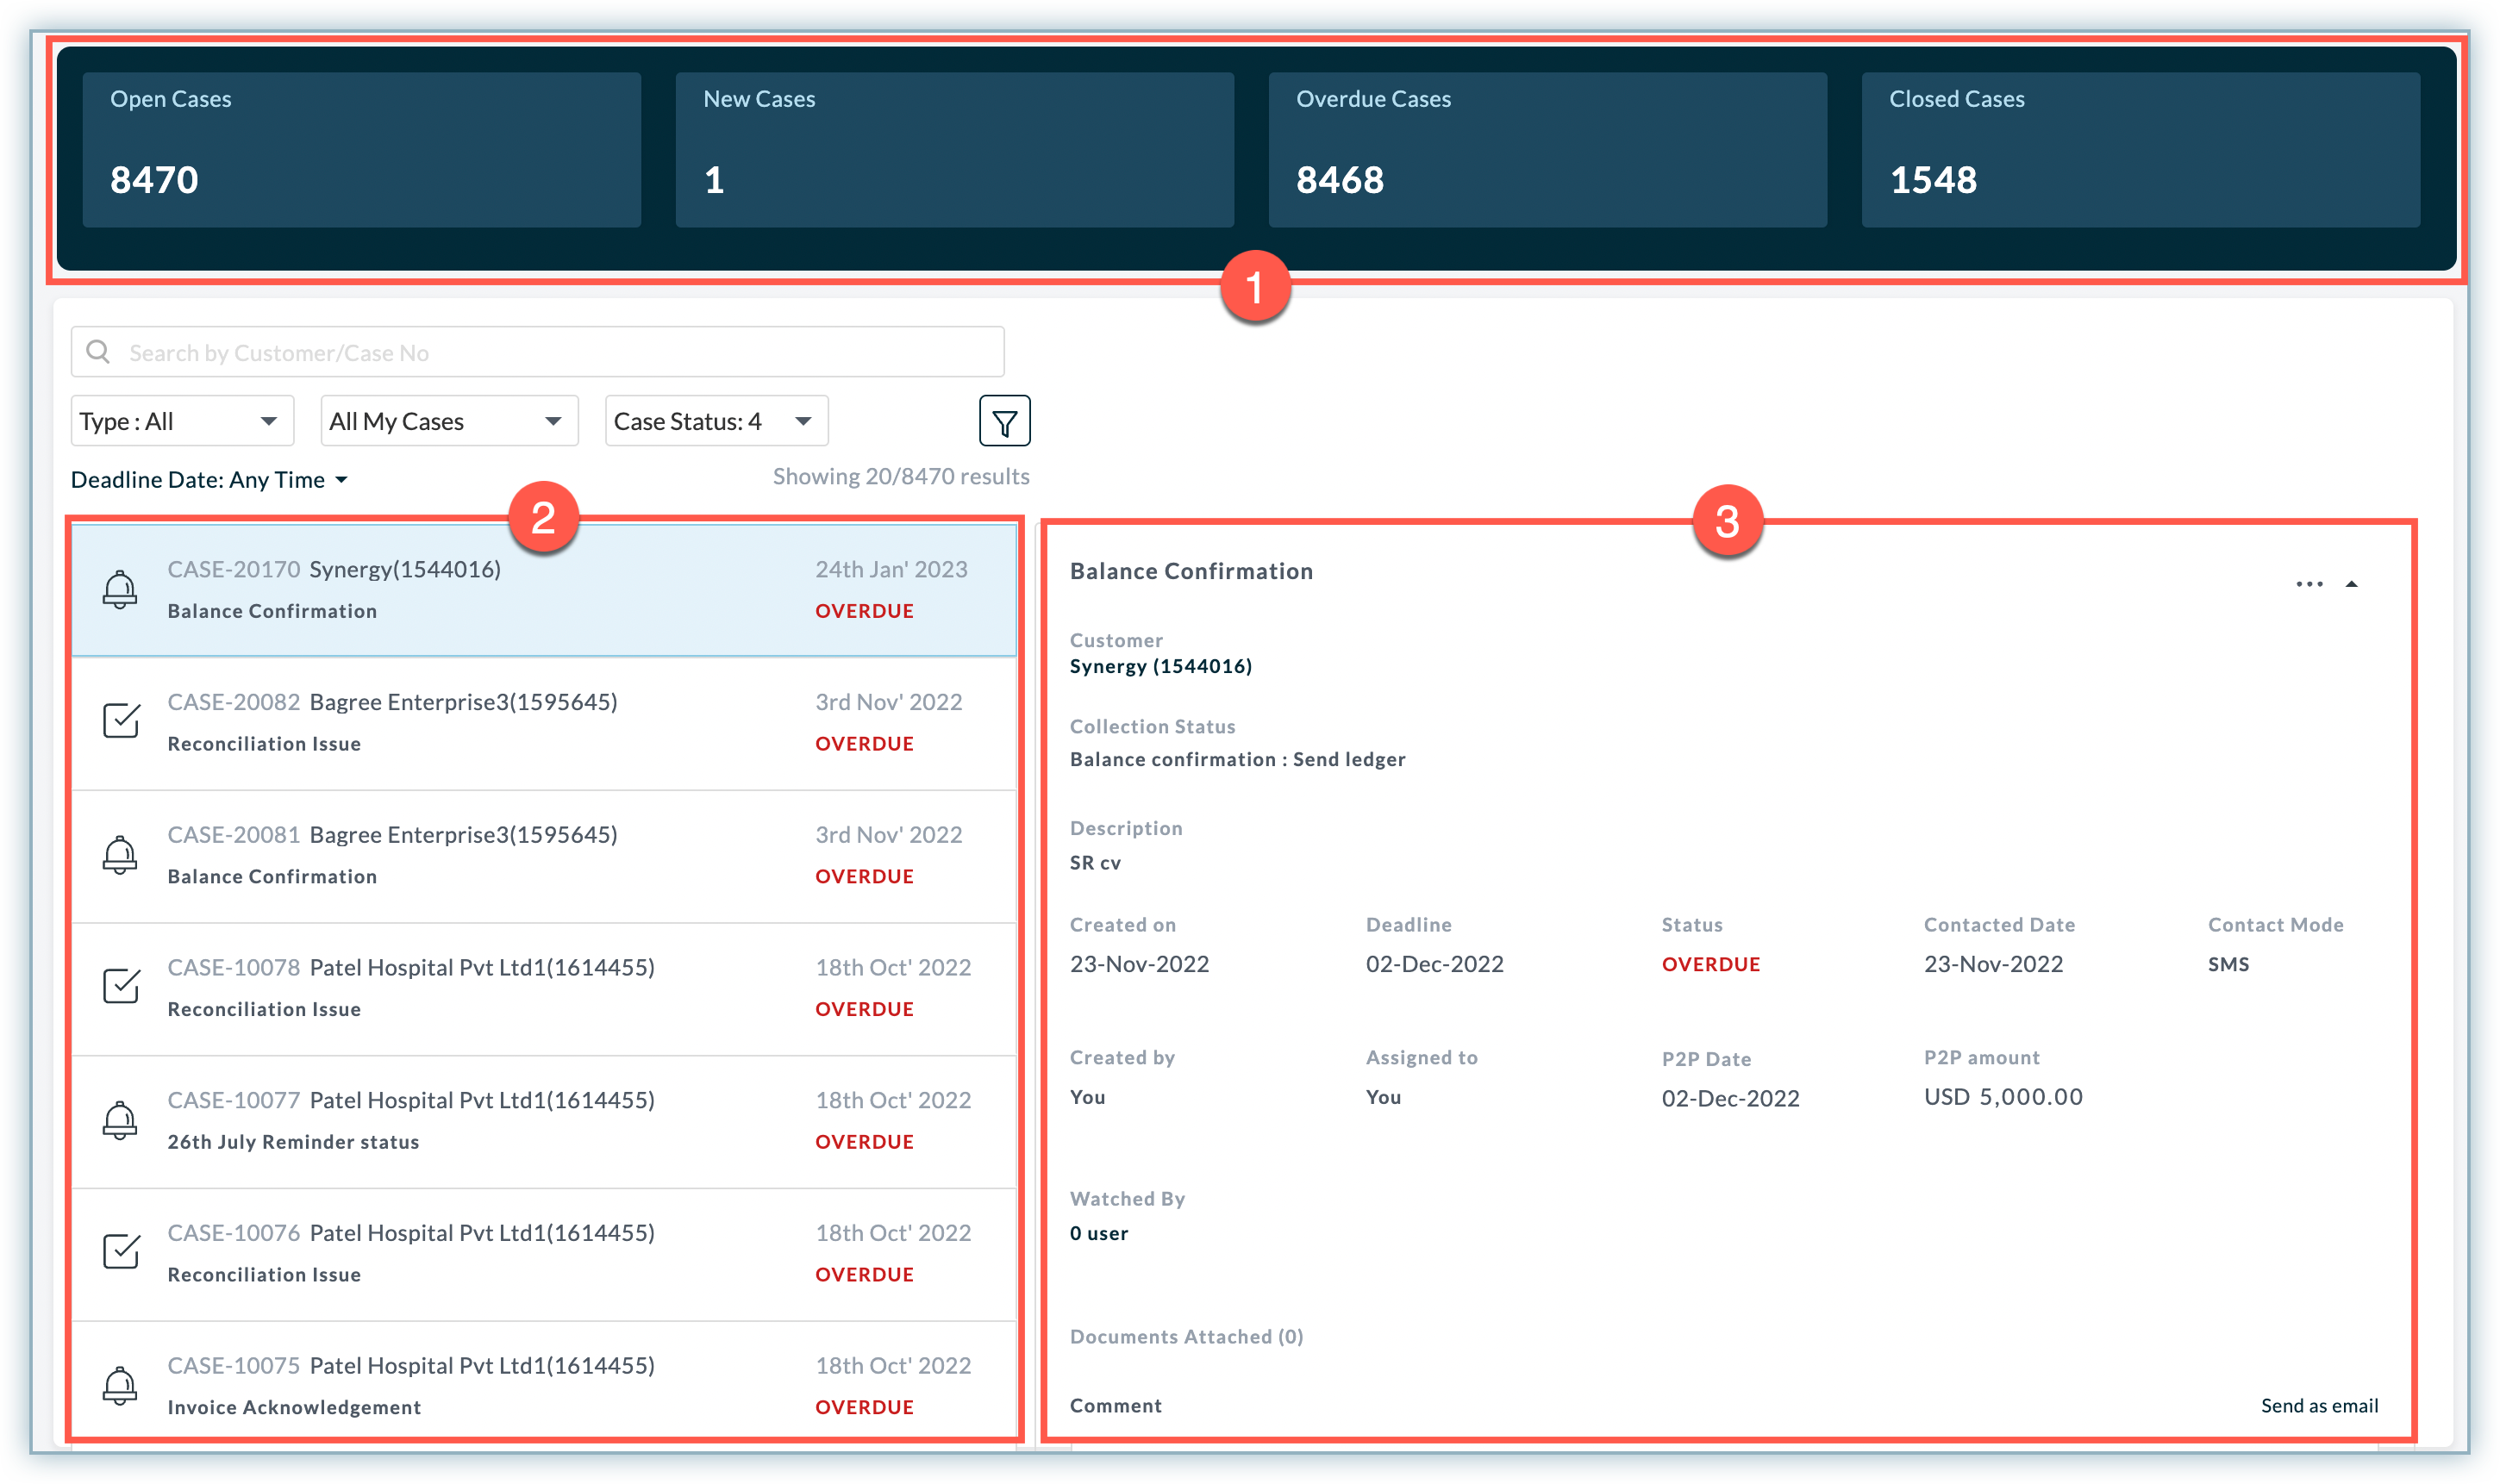Image resolution: width=2500 pixels, height=1484 pixels.
Task: Open the Type: All dropdown
Action: click(182, 421)
